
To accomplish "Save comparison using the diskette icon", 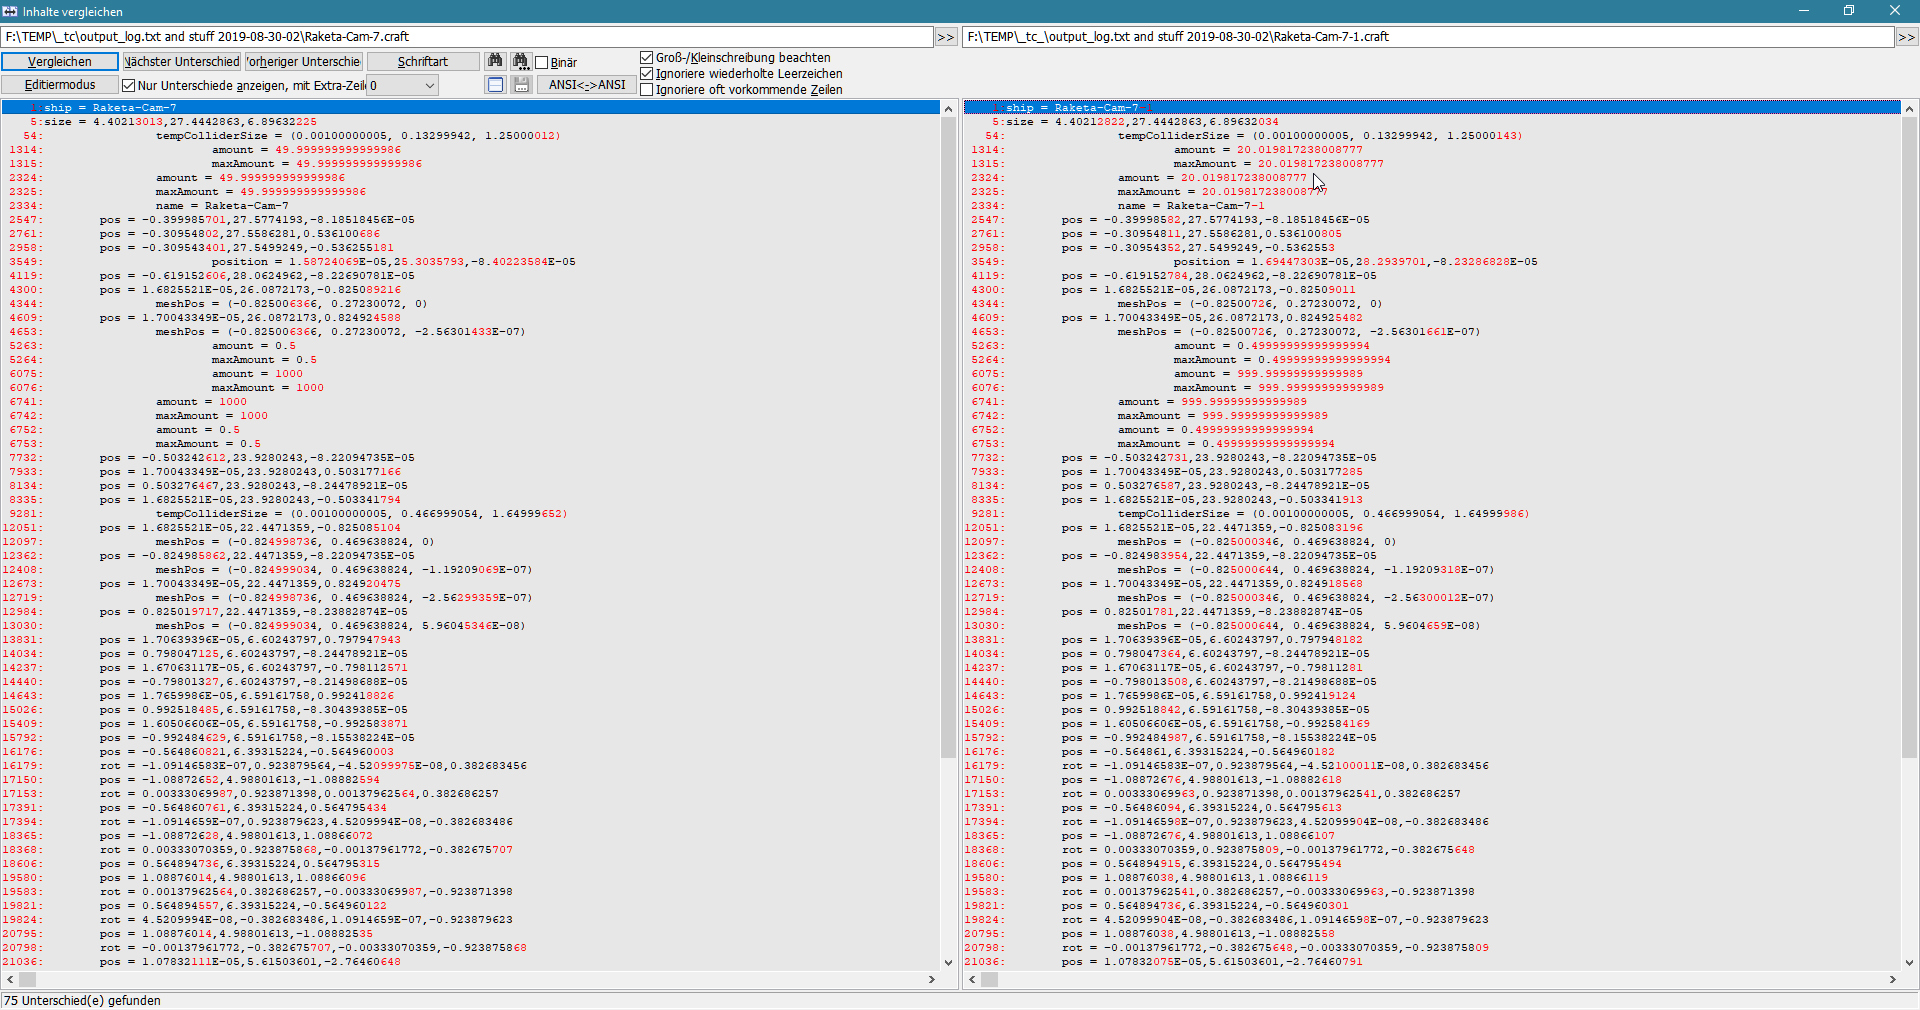I will (521, 85).
